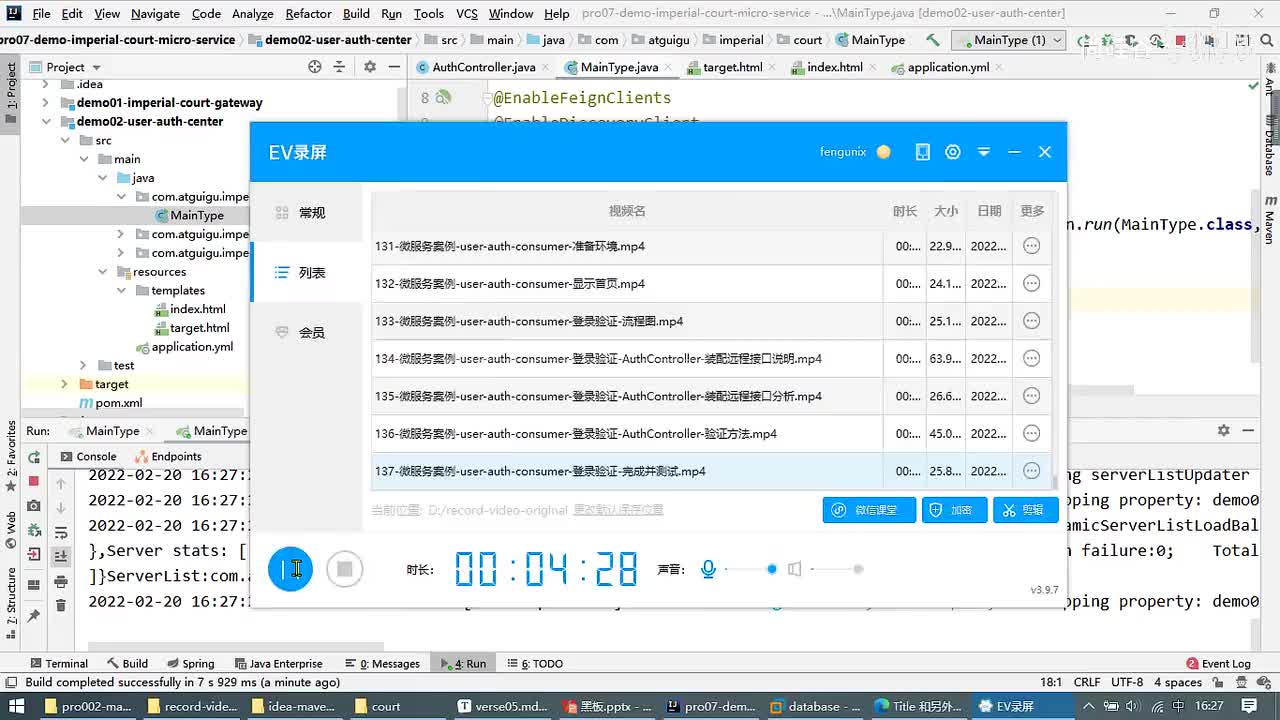Image resolution: width=1280 pixels, height=720 pixels.
Task: Expand the demo01-imperial-court-gateway module
Action: tap(46, 103)
